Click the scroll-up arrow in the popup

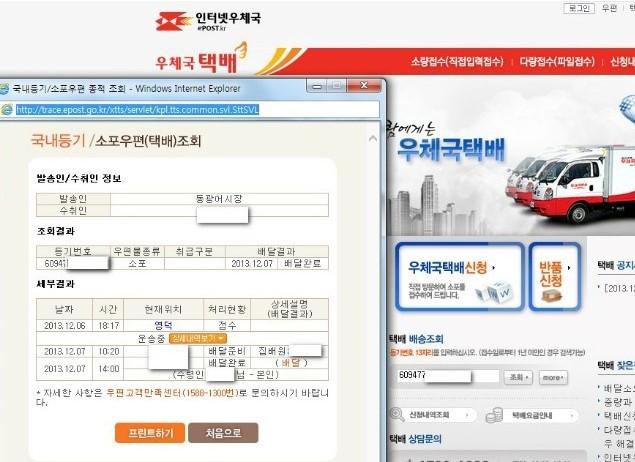point(373,139)
